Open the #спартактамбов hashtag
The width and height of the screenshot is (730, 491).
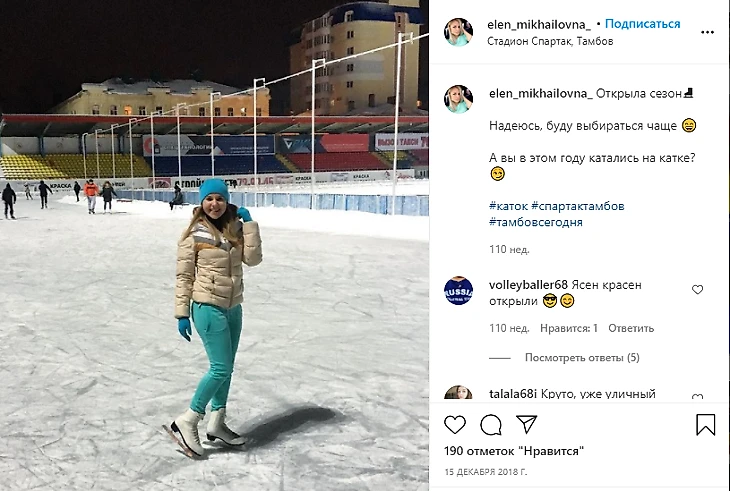tap(577, 206)
